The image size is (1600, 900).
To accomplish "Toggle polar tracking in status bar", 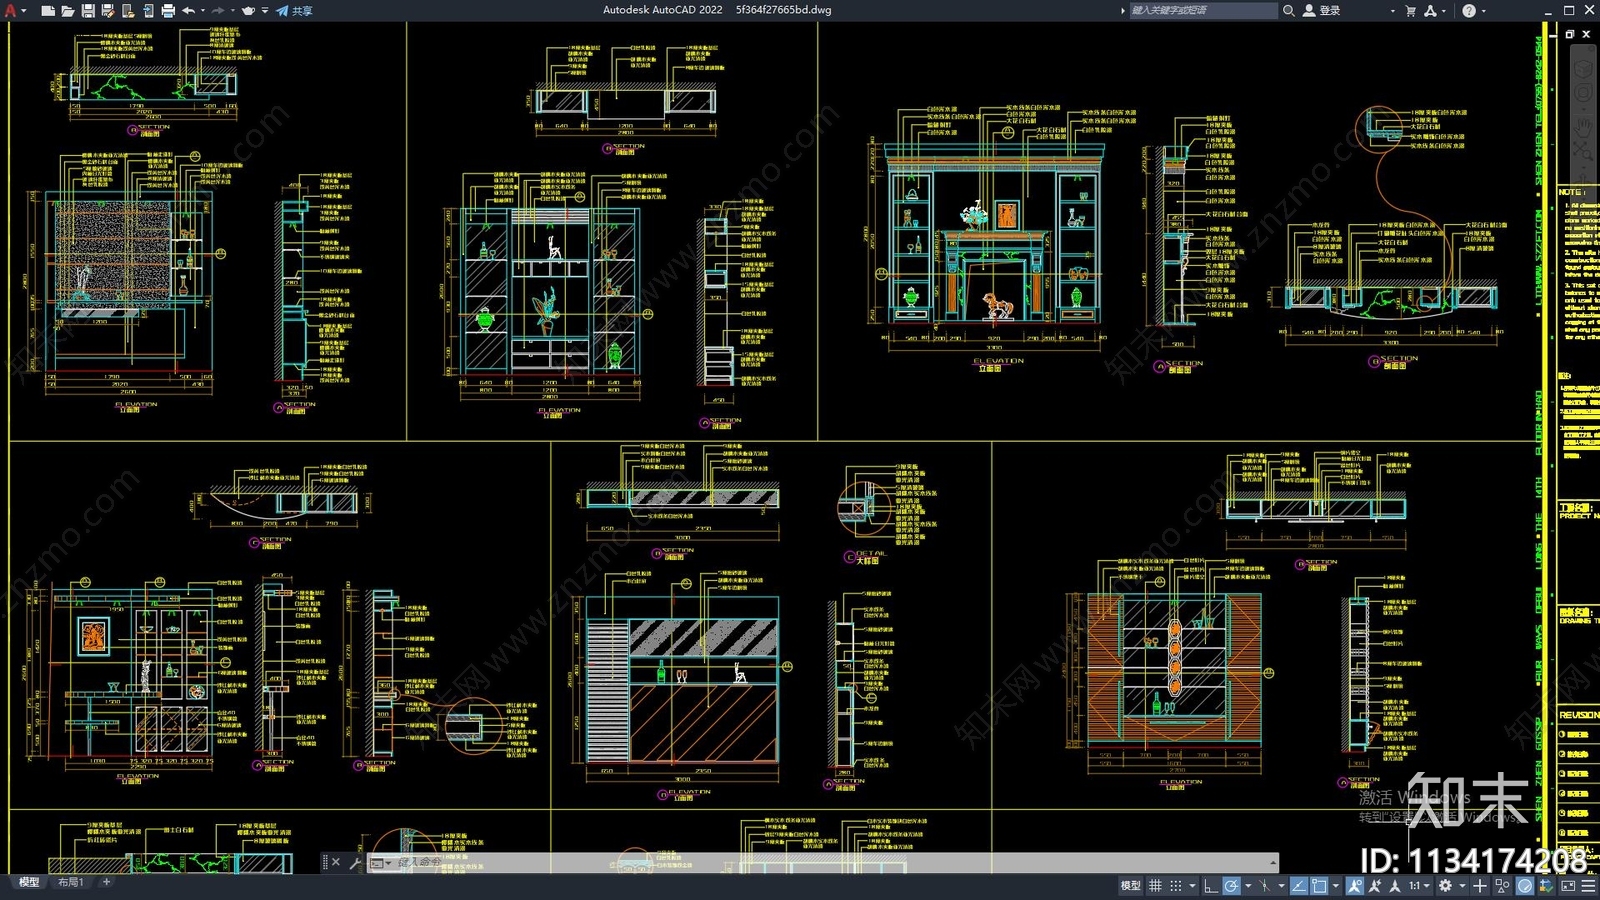I will [x=1231, y=885].
